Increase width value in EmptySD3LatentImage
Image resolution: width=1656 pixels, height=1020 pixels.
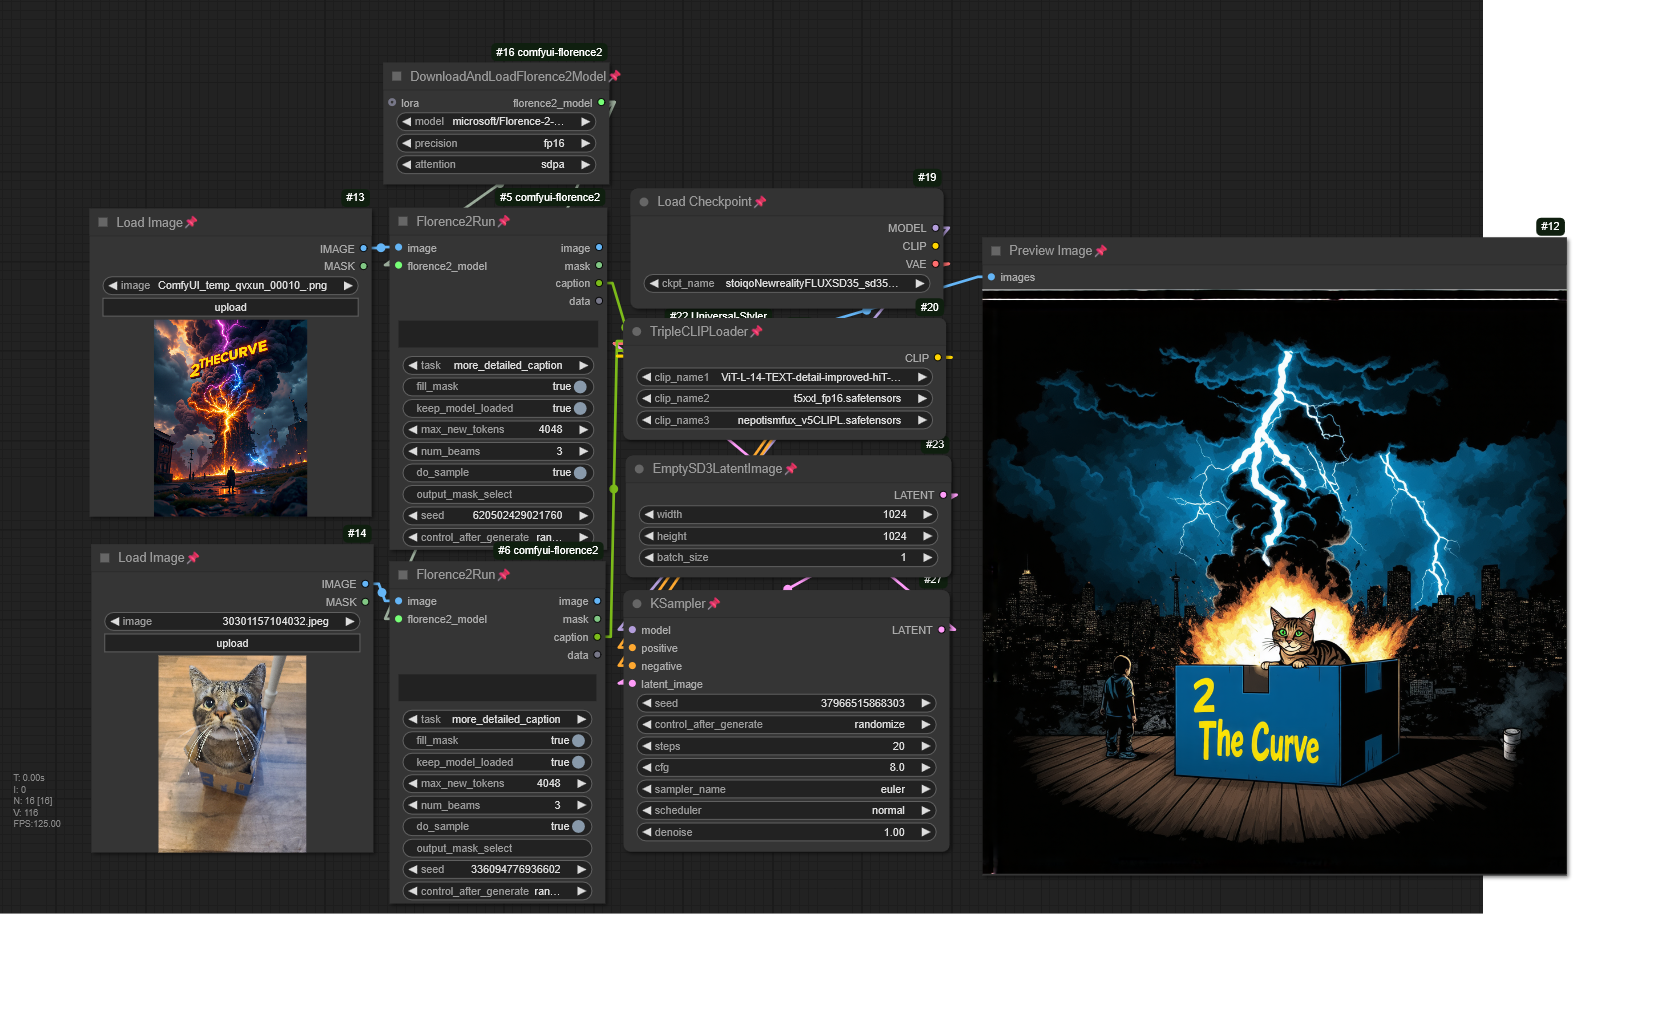click(927, 515)
